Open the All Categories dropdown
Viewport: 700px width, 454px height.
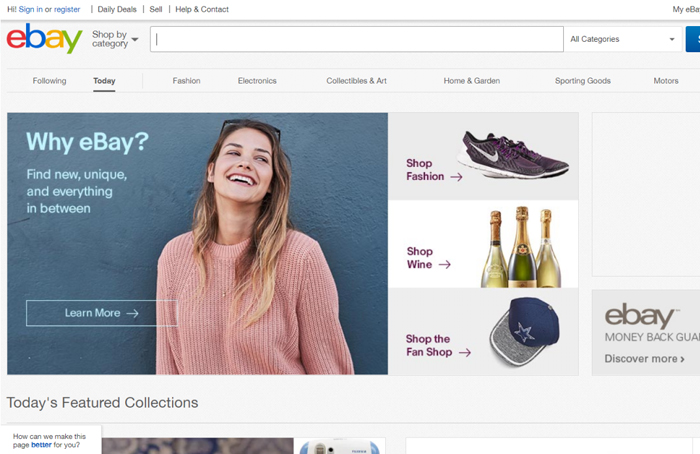point(623,39)
